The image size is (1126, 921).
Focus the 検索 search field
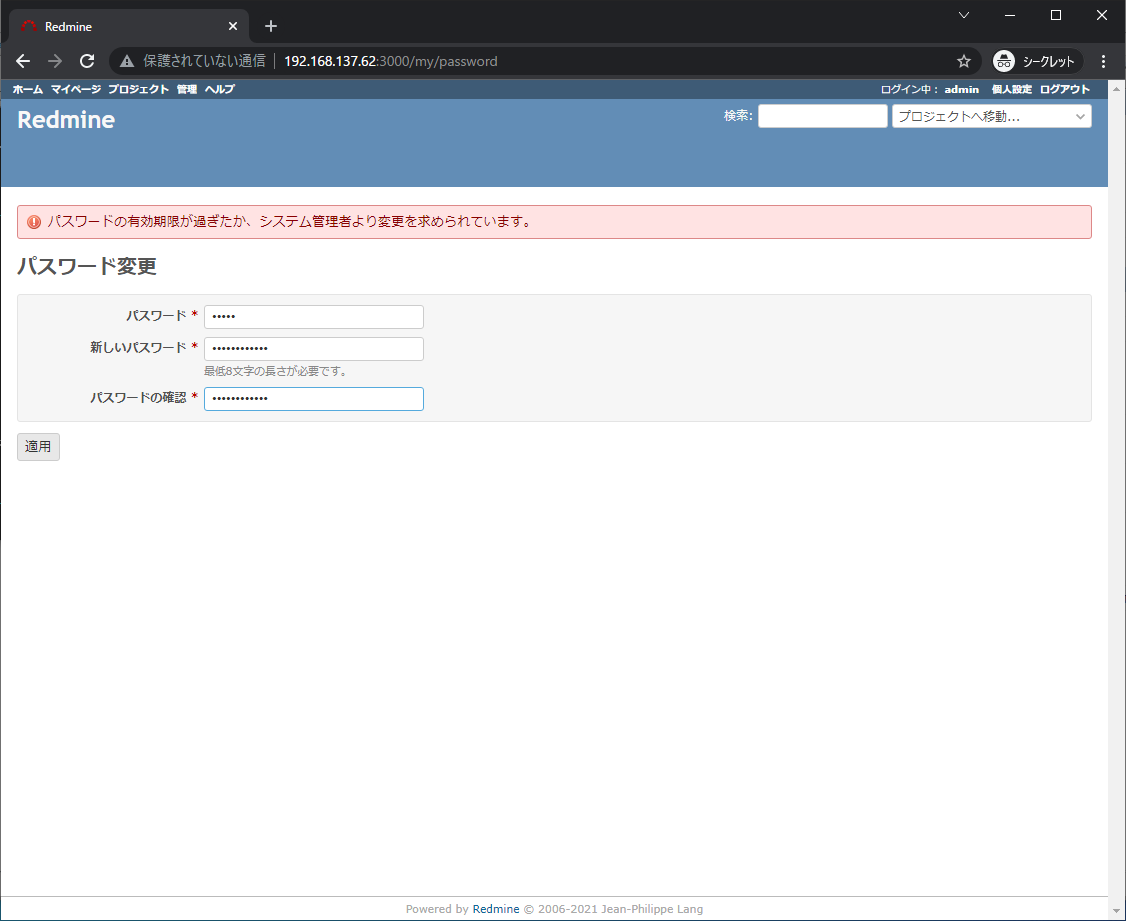(x=822, y=116)
